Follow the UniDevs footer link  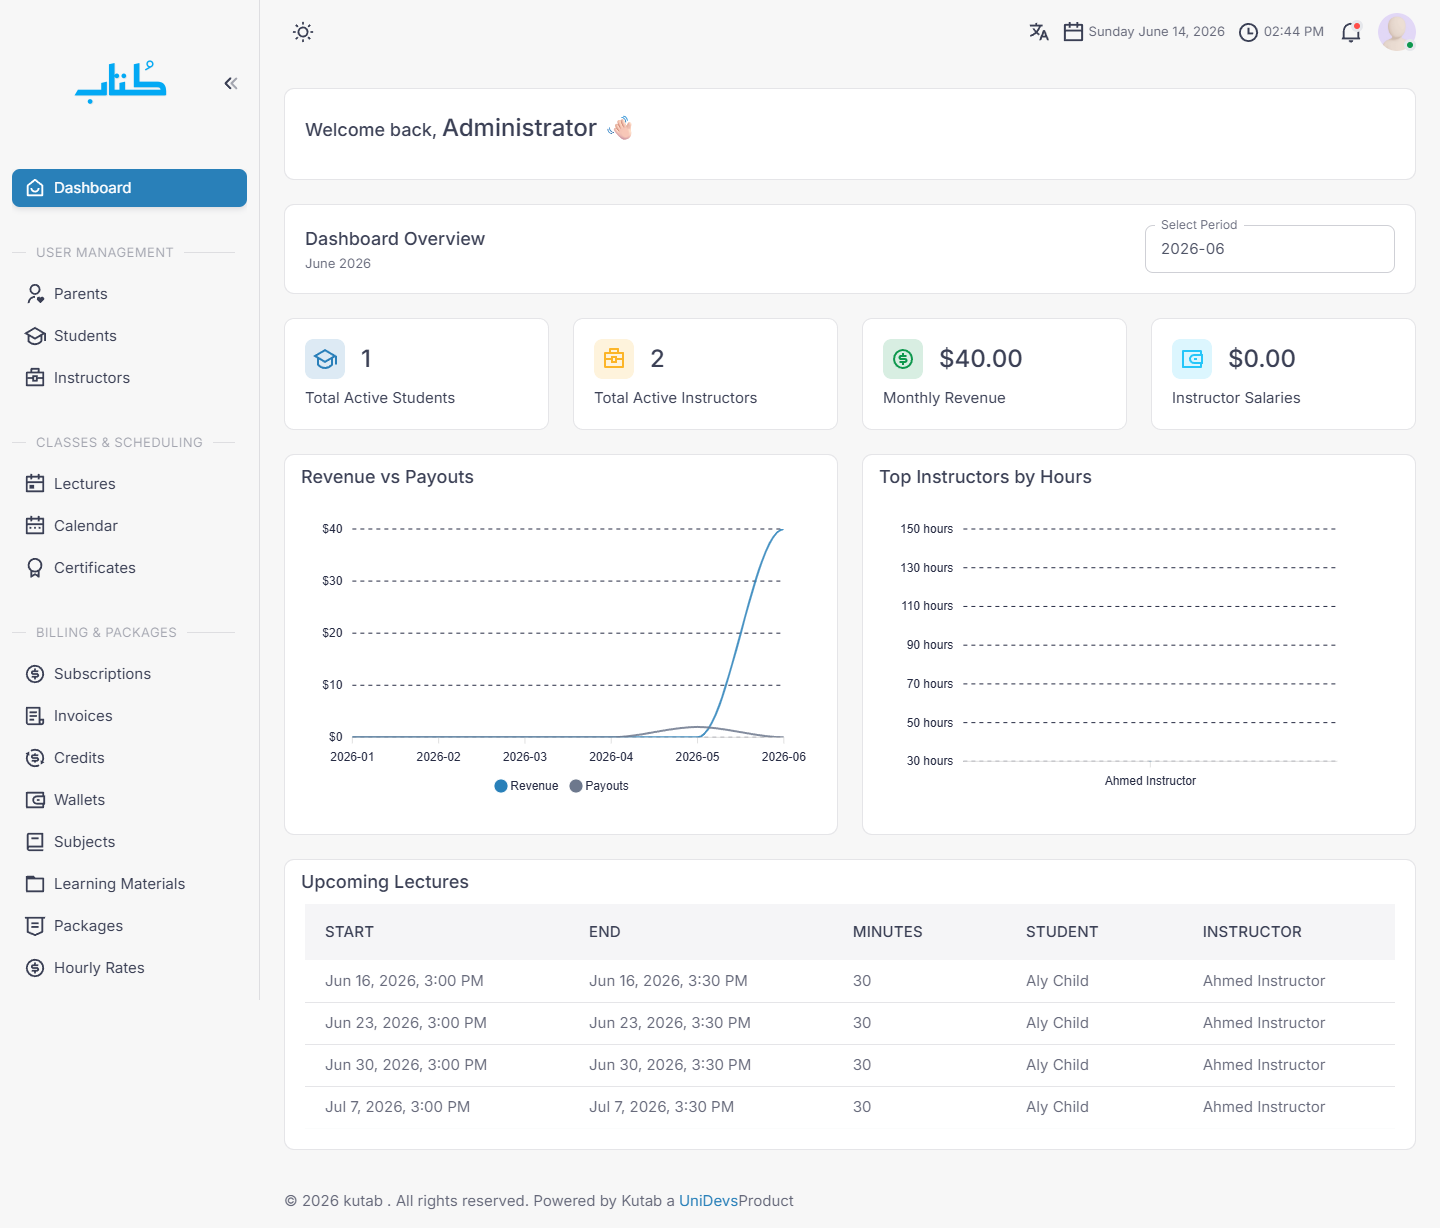(x=708, y=1201)
